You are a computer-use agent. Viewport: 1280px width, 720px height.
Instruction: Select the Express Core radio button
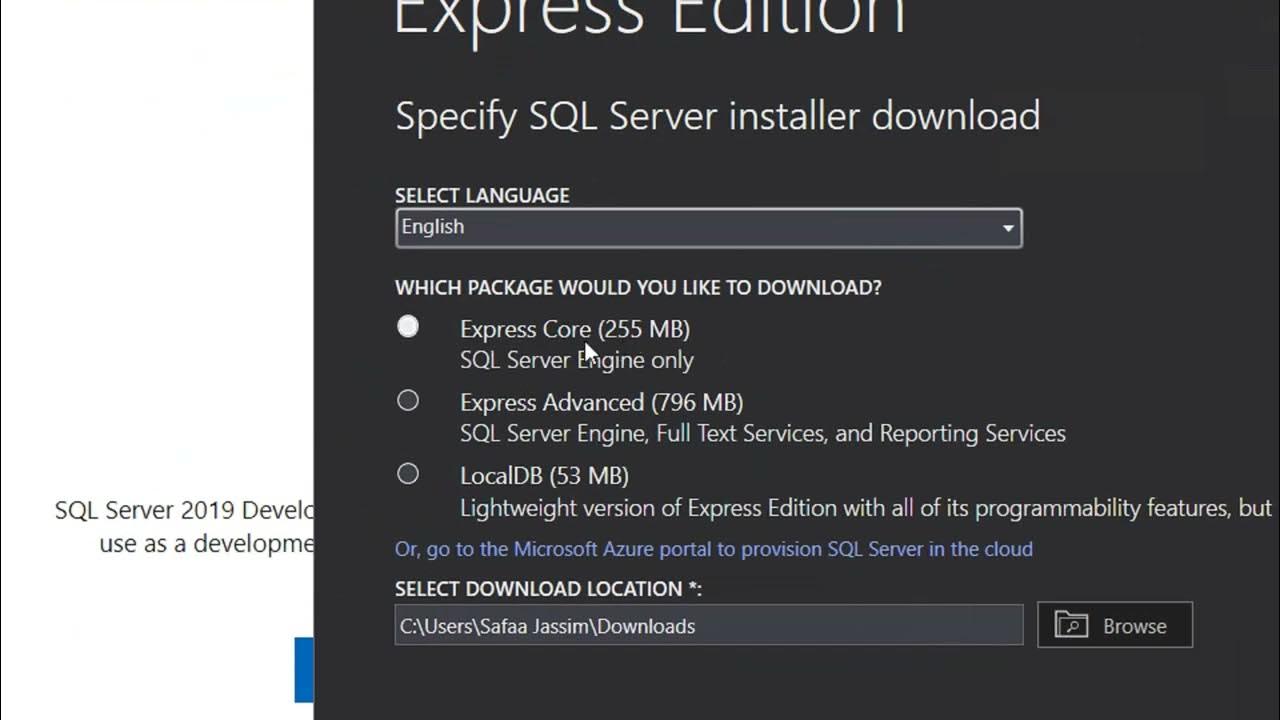coord(408,327)
